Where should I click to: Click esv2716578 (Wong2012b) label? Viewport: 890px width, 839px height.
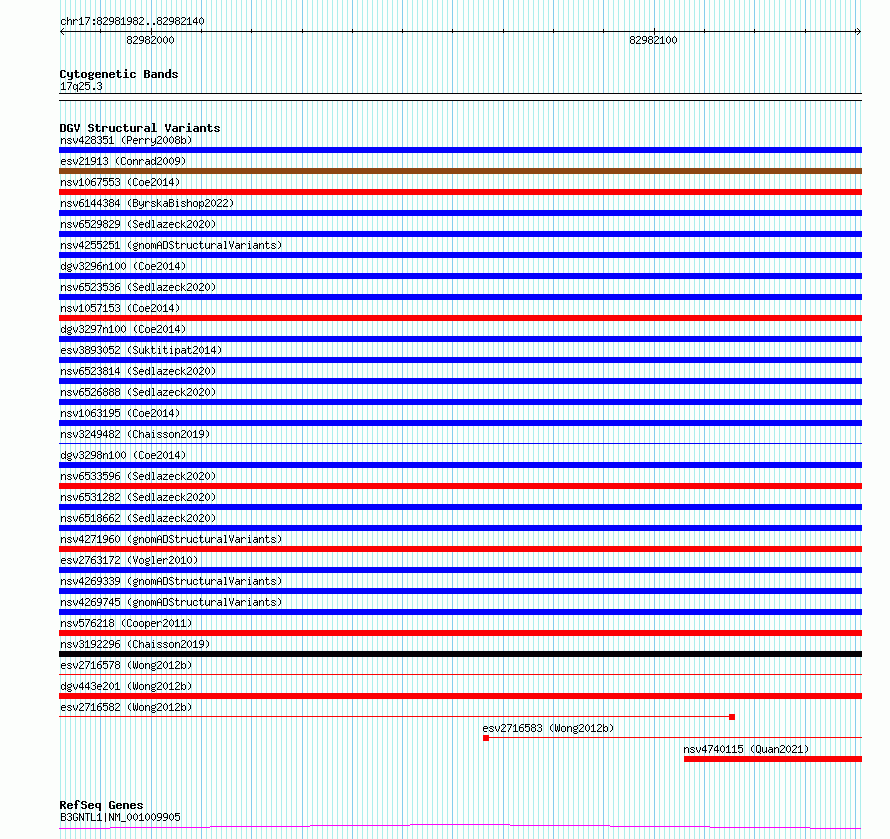(x=126, y=665)
